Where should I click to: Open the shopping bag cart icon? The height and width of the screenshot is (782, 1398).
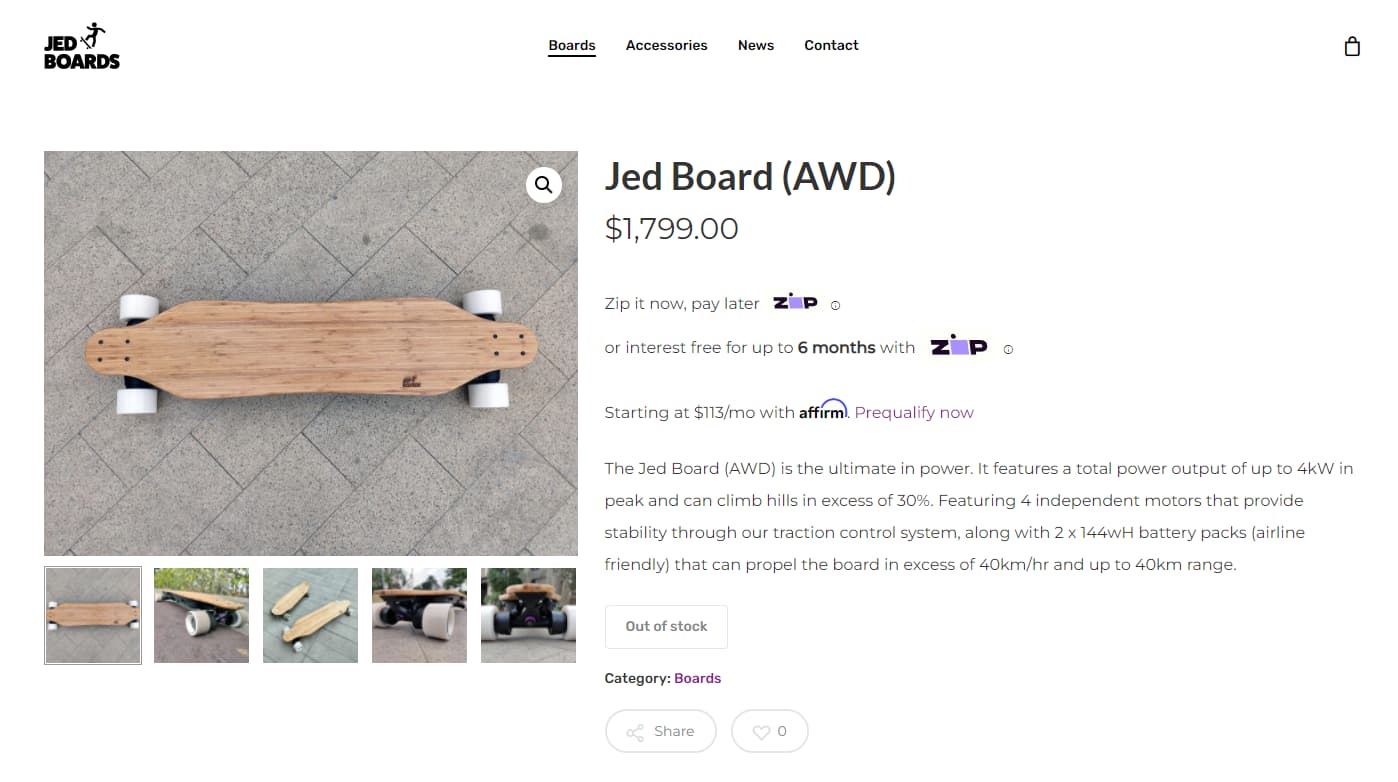coord(1352,46)
